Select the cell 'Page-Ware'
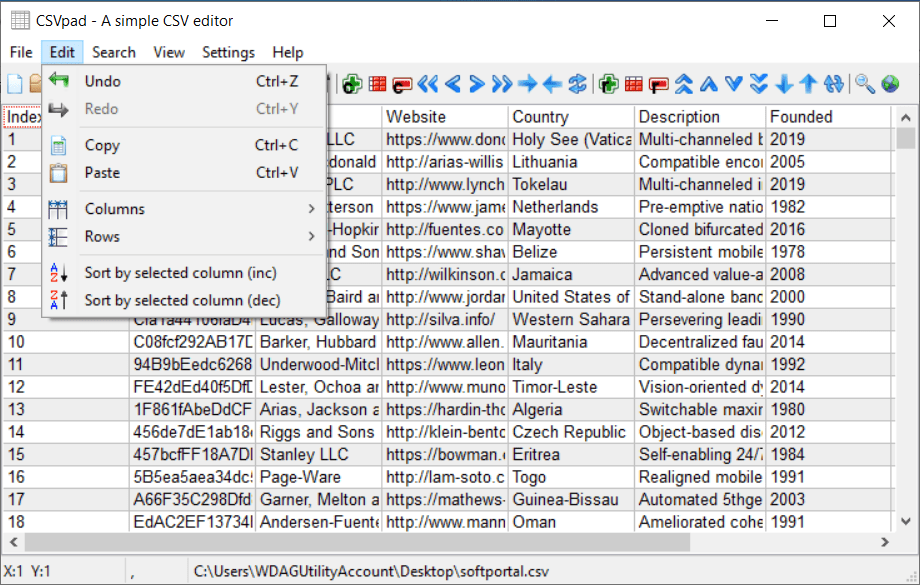 point(318,478)
